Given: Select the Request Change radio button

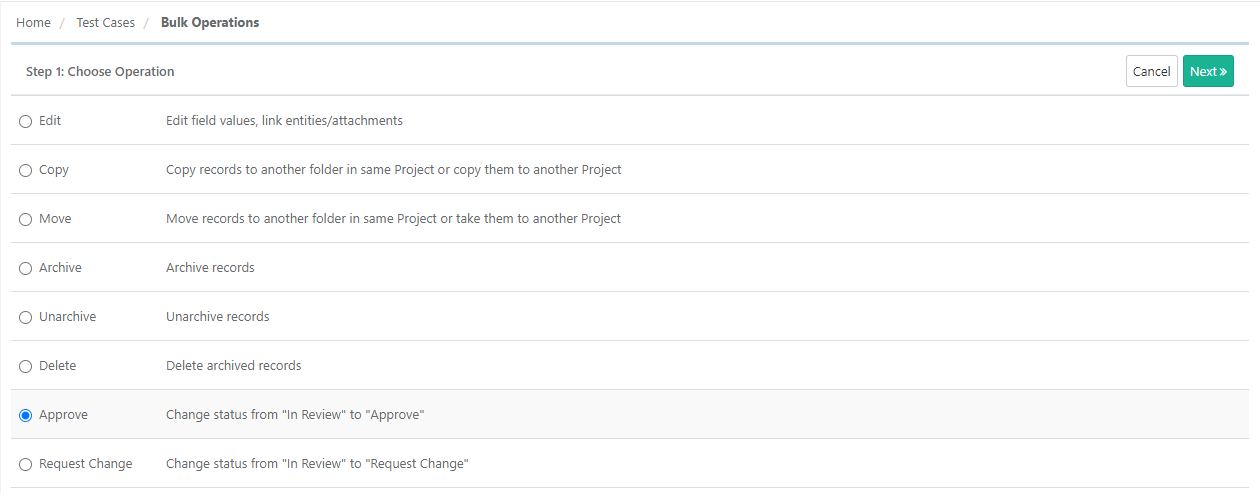Looking at the screenshot, I should tap(26, 464).
